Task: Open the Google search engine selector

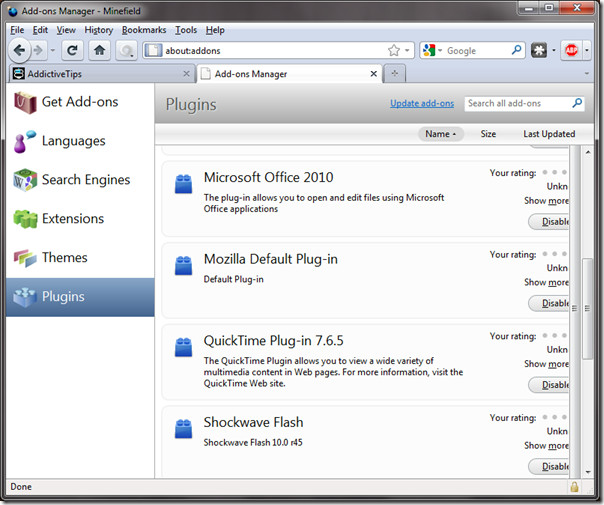Action: [432, 50]
